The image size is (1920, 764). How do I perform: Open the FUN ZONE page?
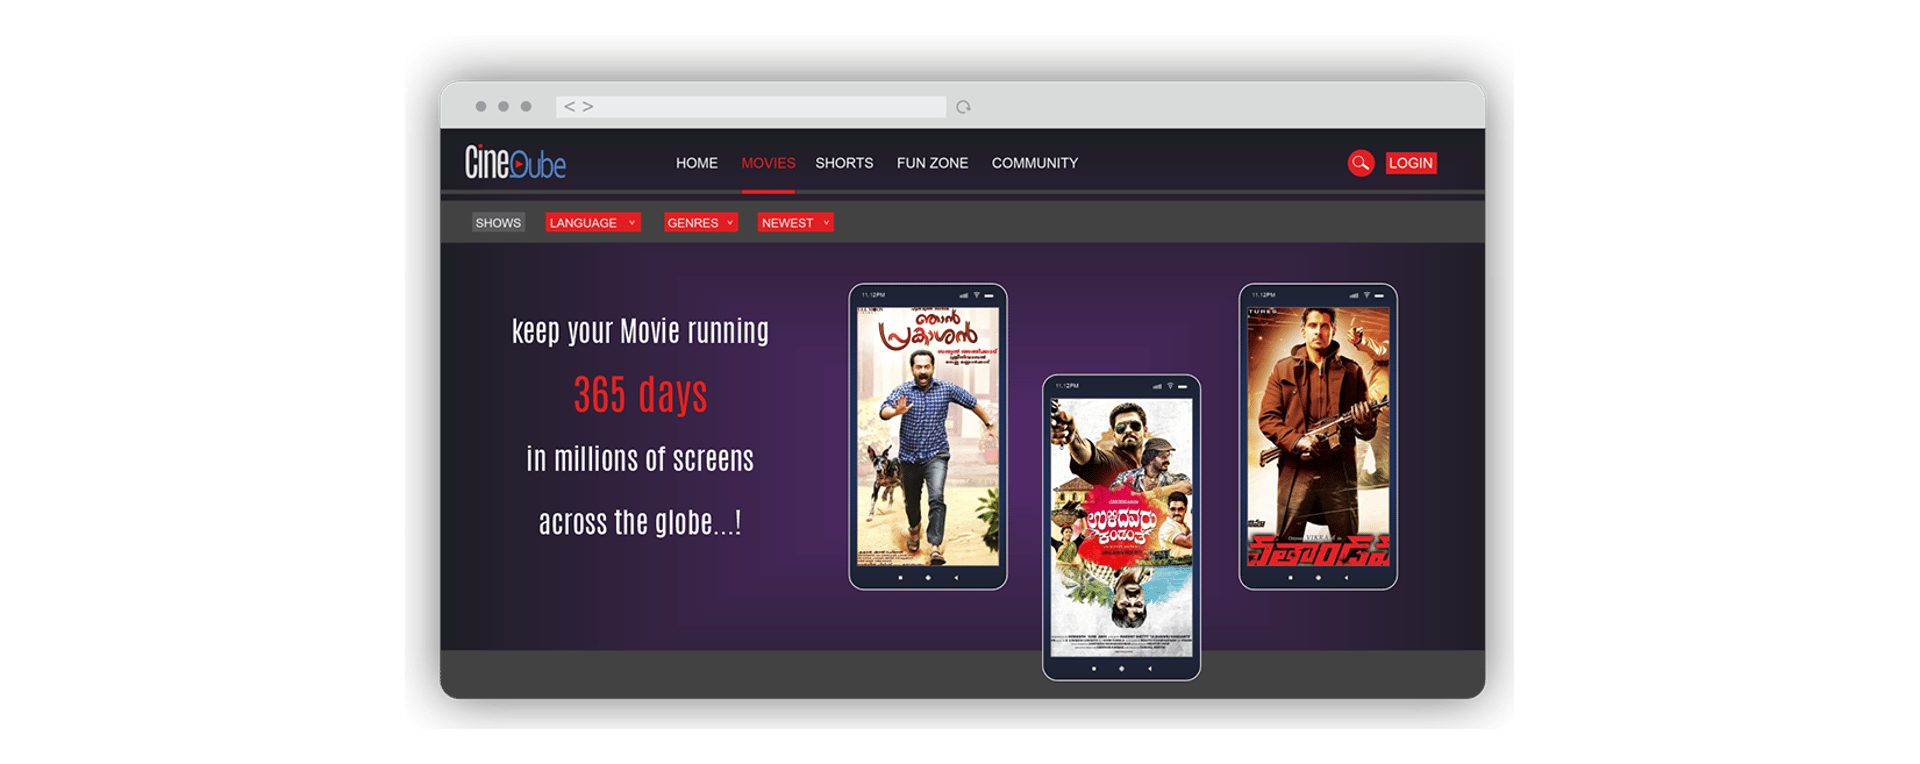(x=932, y=163)
